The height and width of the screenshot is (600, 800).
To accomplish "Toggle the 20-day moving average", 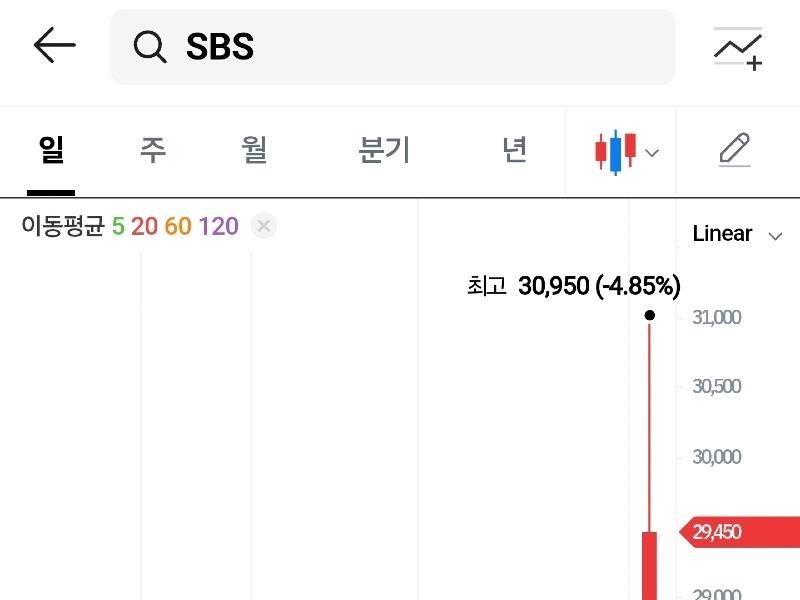I will pyautogui.click(x=144, y=227).
